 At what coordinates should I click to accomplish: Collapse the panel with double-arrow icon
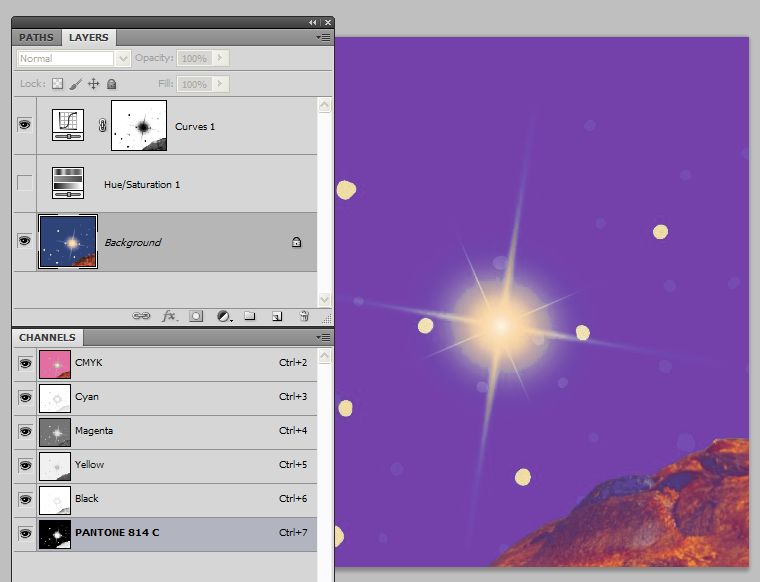coord(313,22)
